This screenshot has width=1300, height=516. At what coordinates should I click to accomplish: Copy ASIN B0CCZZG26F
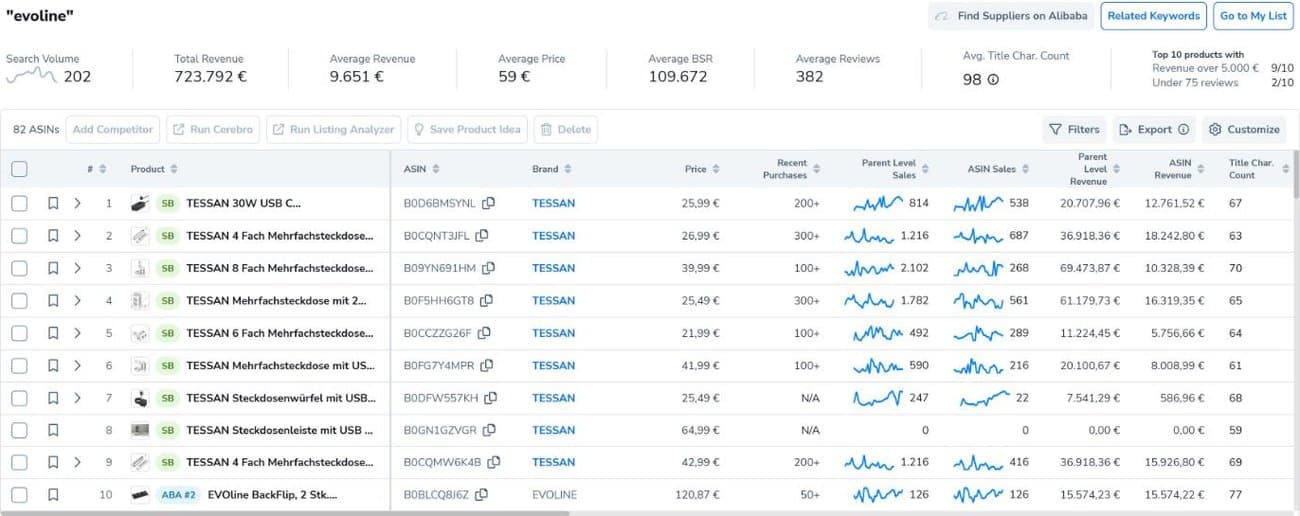(x=484, y=333)
